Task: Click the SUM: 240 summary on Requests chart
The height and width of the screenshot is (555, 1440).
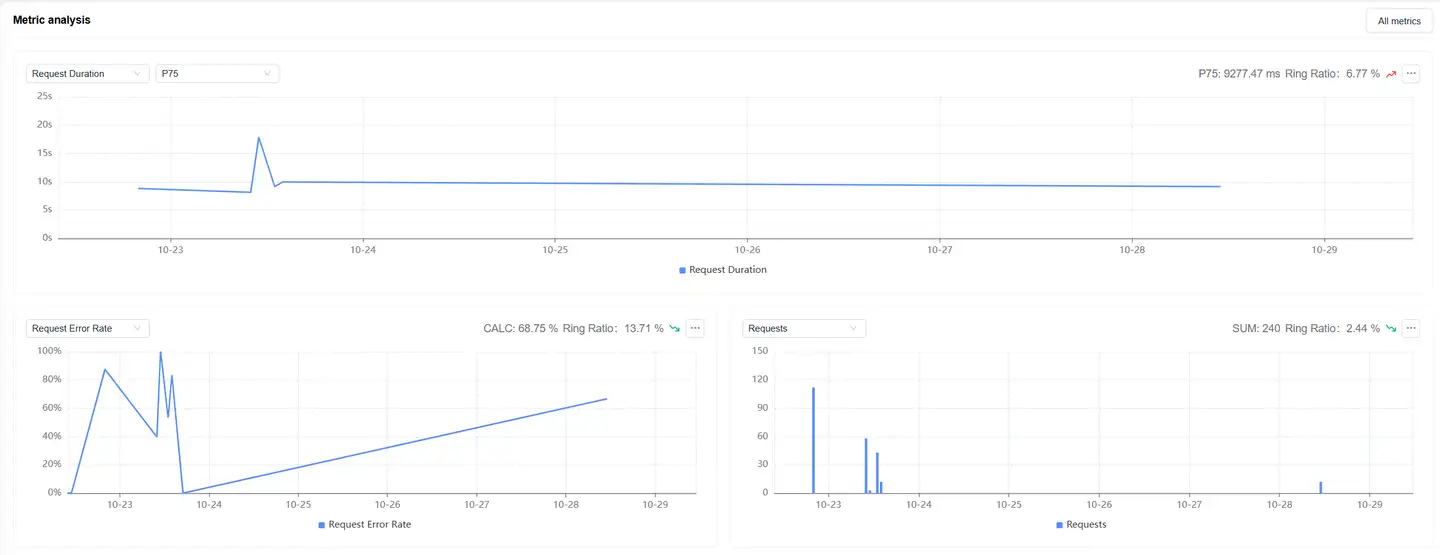Action: [1255, 329]
